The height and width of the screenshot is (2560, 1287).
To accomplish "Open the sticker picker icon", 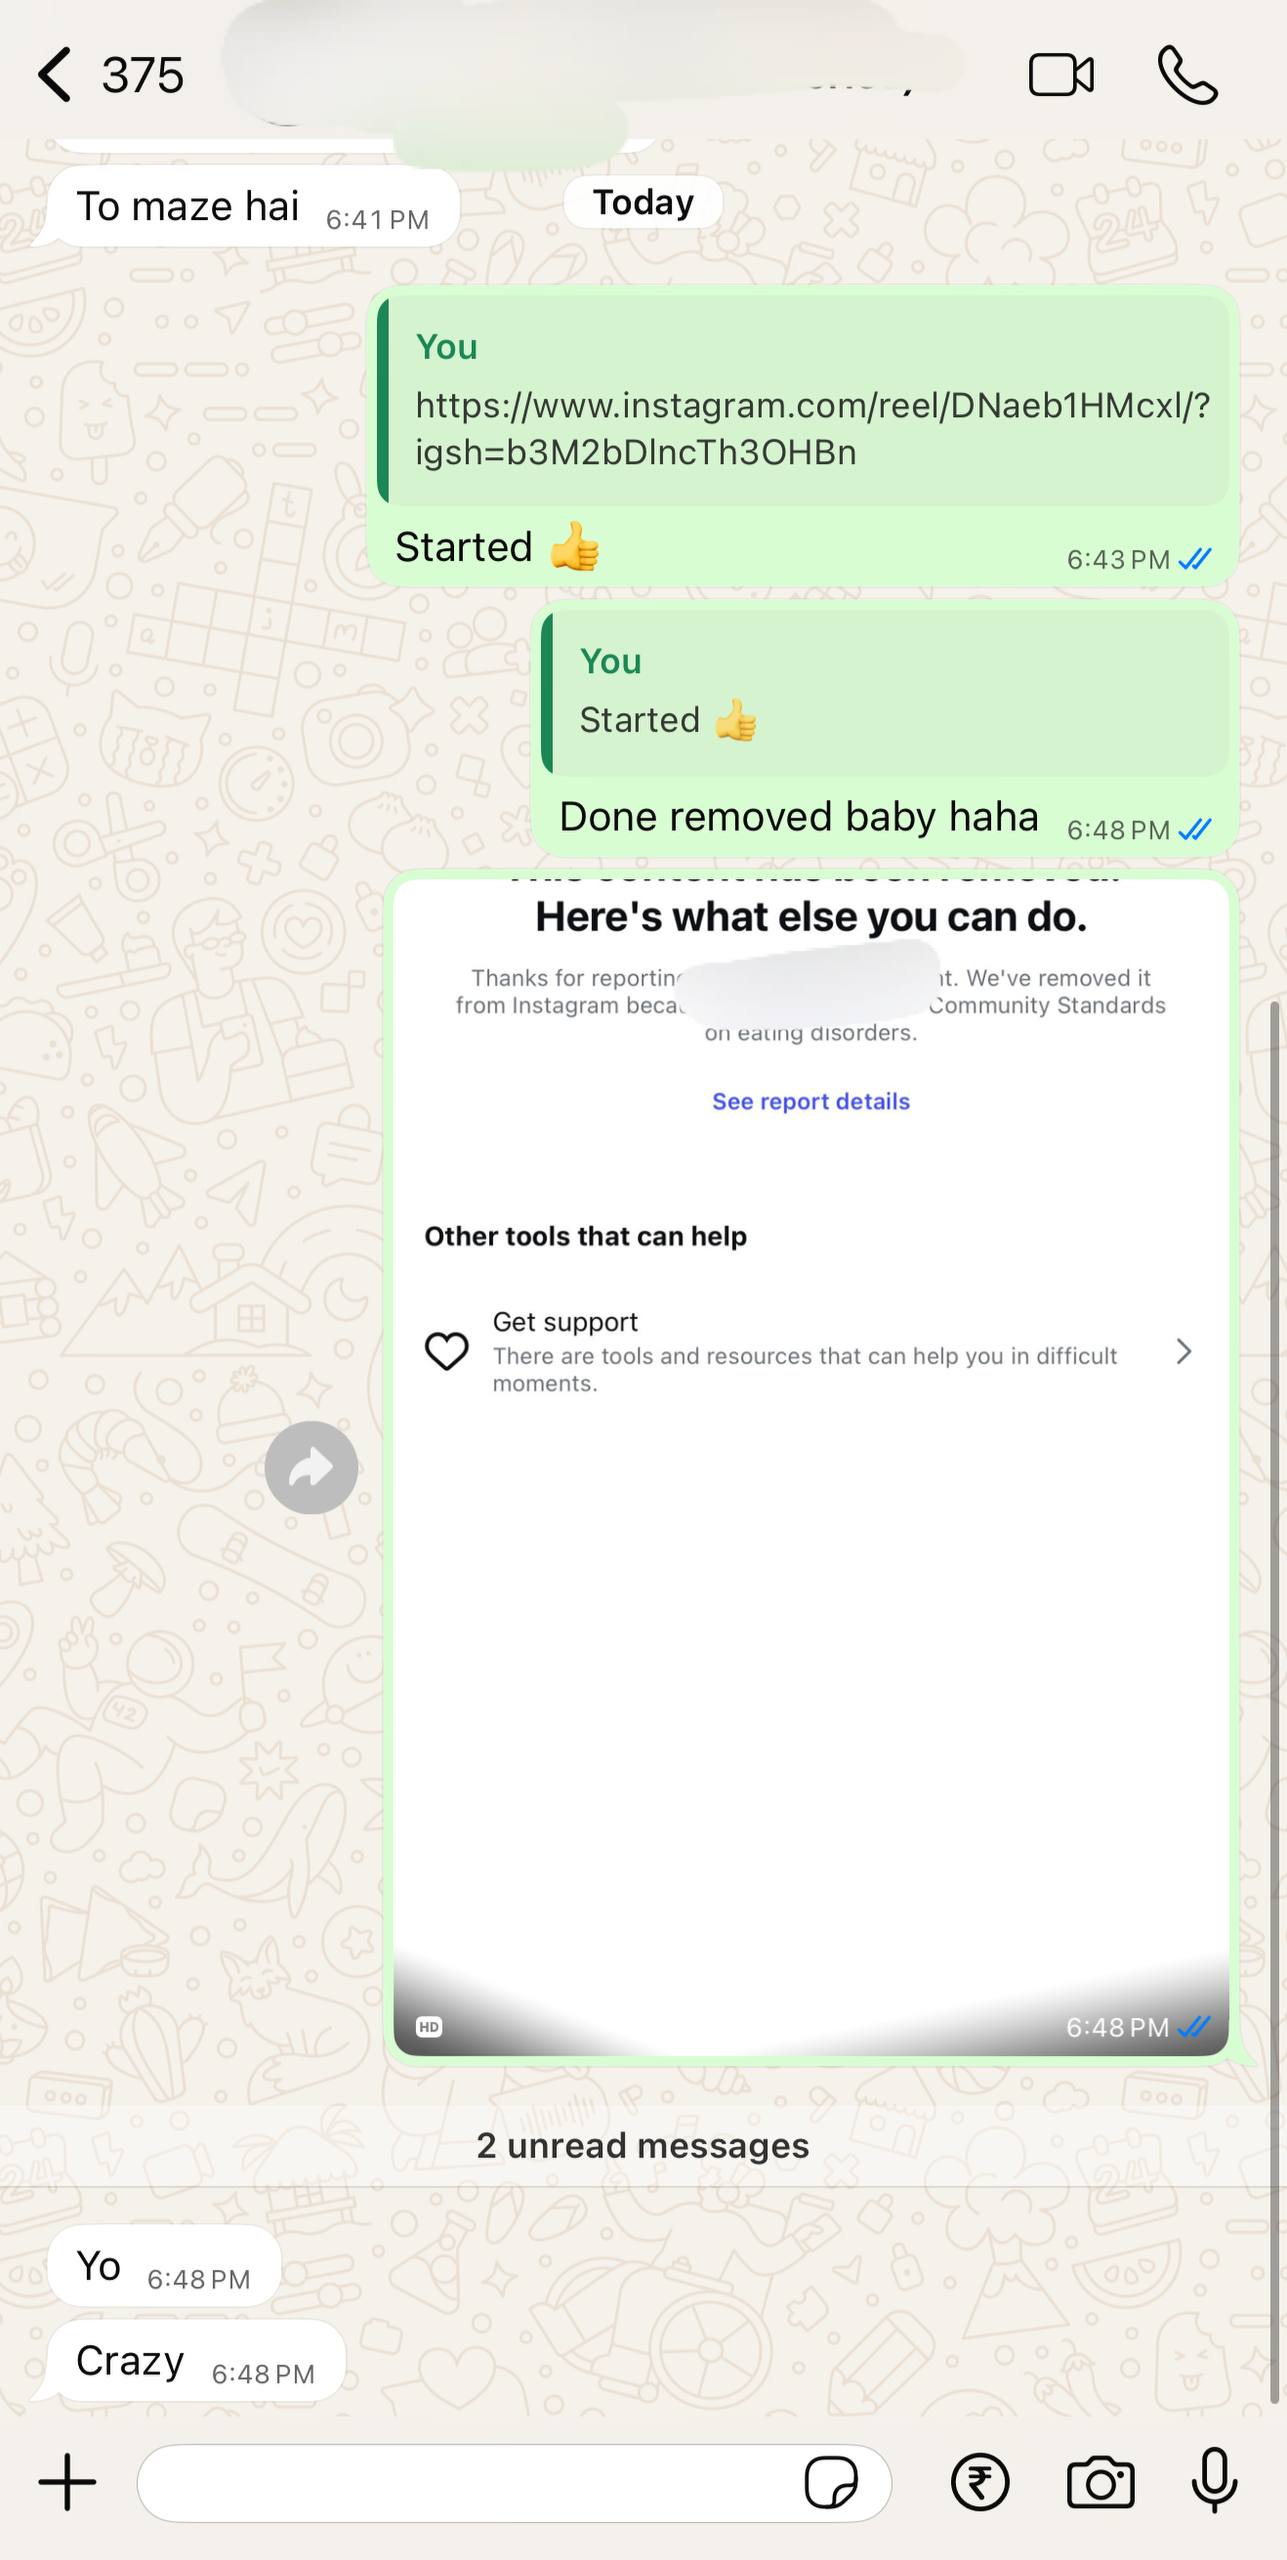I will 831,2483.
